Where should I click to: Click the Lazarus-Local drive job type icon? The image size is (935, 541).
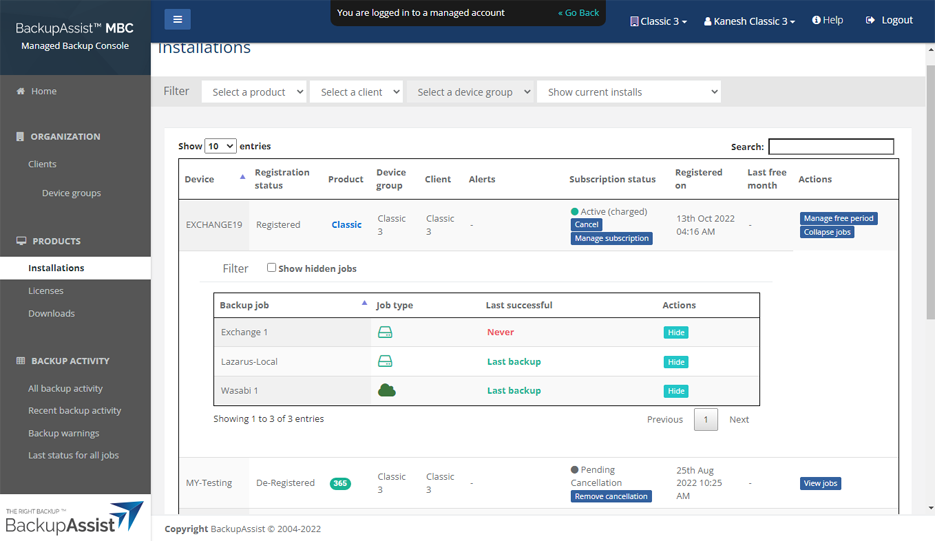pos(385,361)
